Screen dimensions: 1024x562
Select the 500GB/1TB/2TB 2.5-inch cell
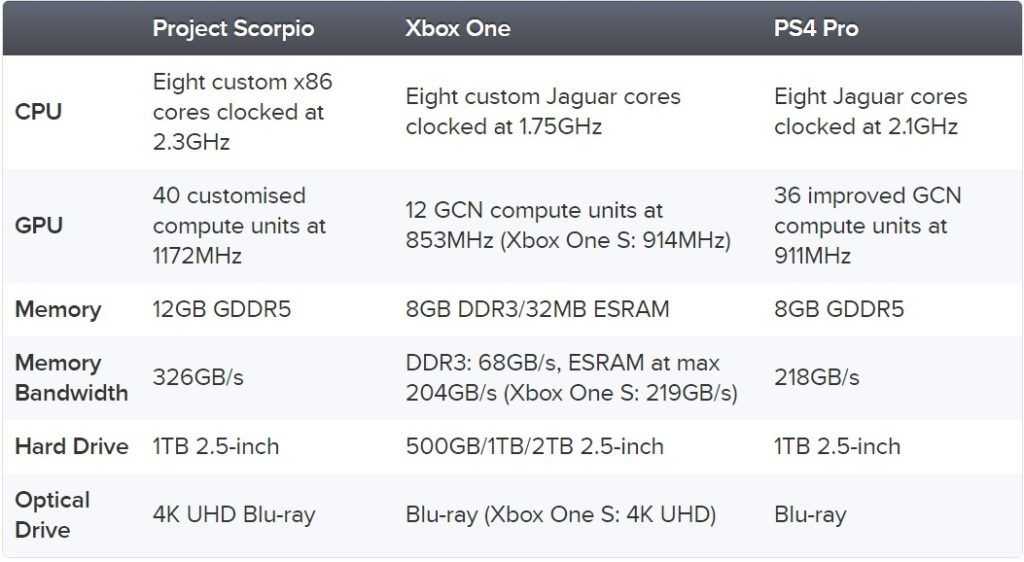534,446
